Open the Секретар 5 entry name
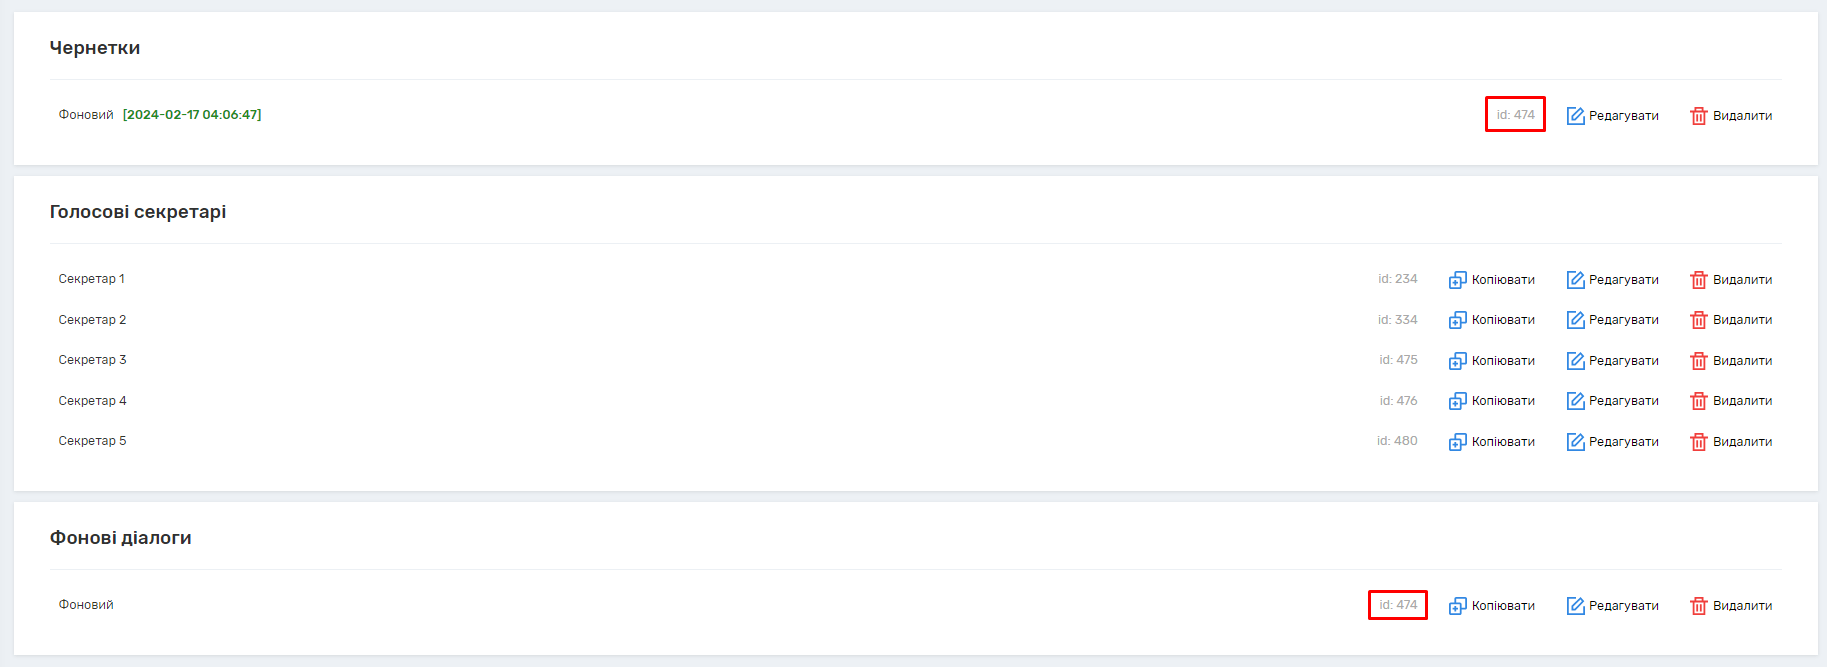Screen dimensions: 1827x667 click(92, 441)
